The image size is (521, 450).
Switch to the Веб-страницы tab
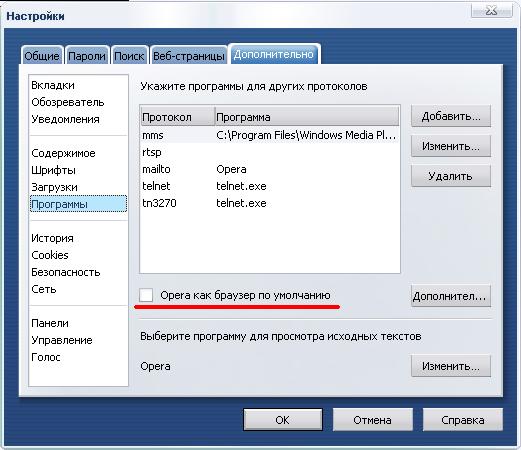[189, 55]
